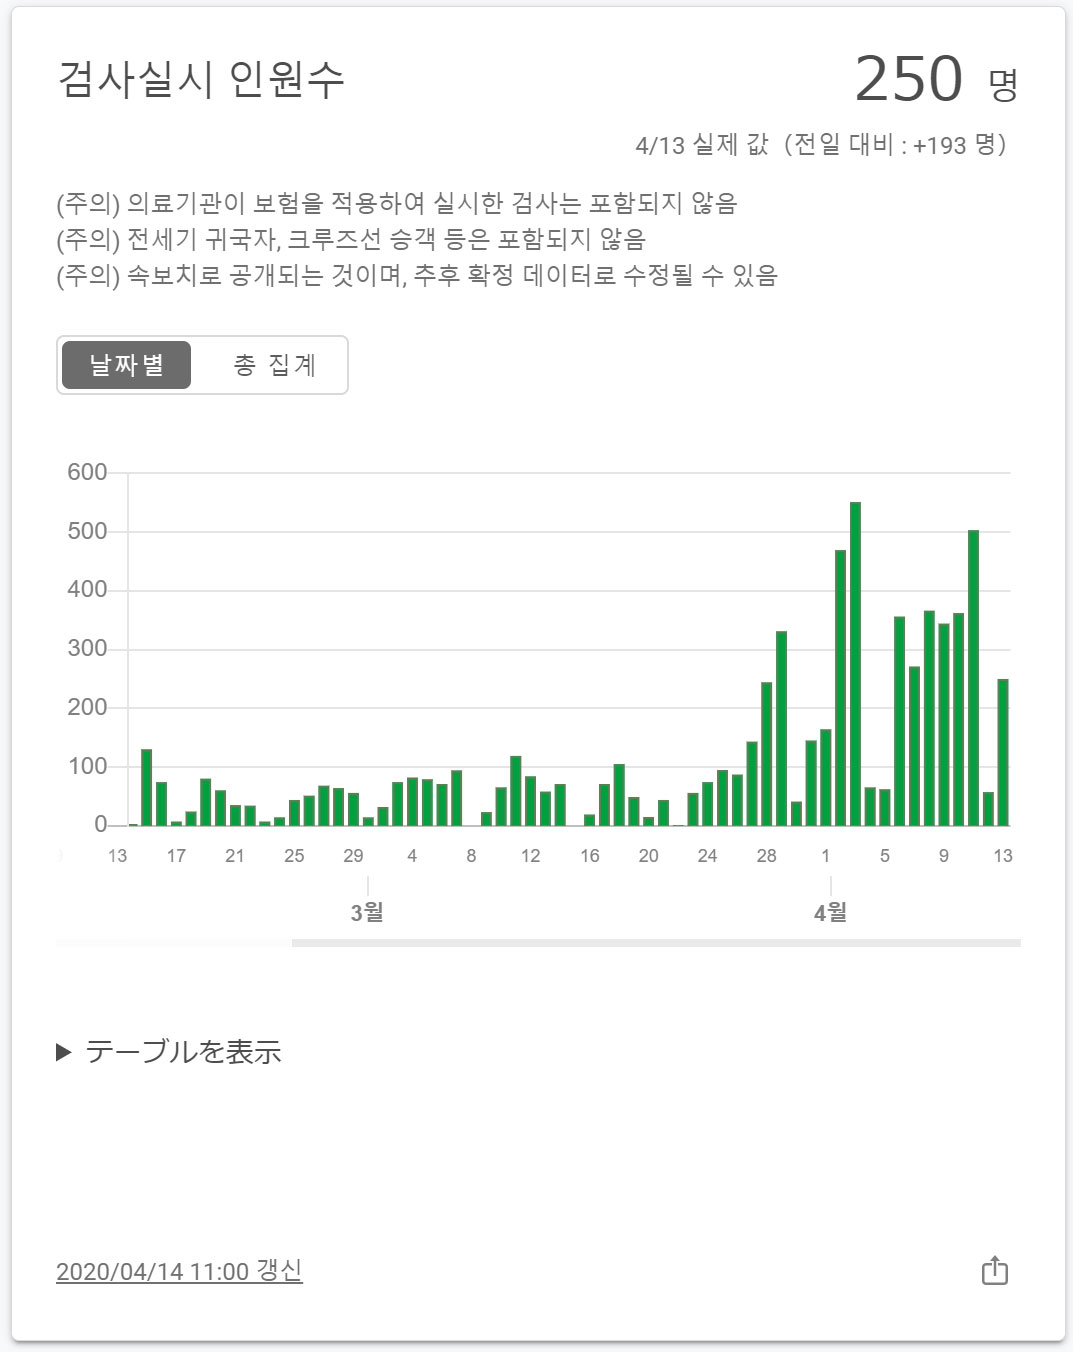The image size is (1073, 1352).
Task: Click the 300 y-axis label
Action: pos(87,648)
